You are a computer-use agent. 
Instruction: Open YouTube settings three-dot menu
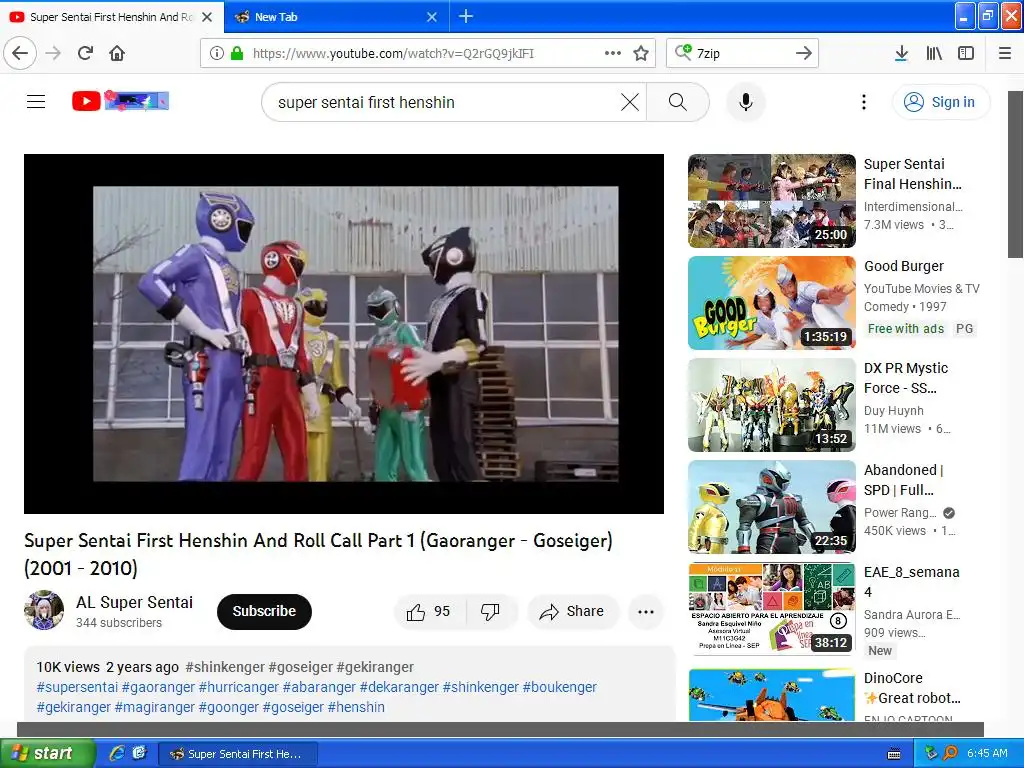[x=864, y=102]
